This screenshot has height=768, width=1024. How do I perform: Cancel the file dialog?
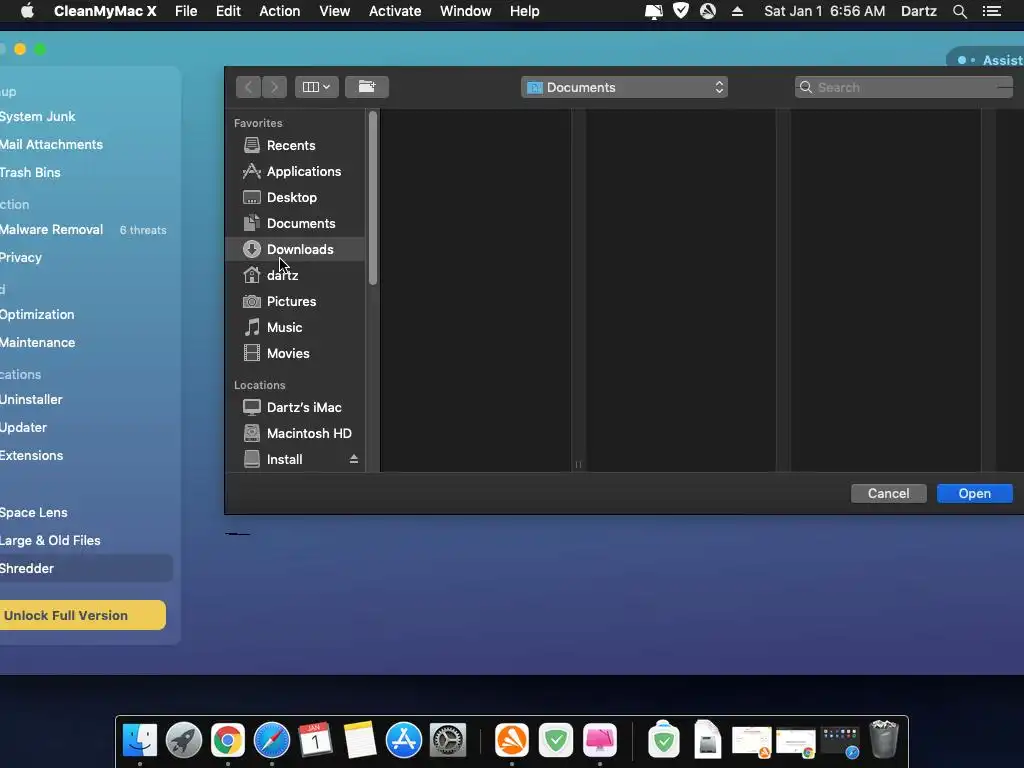pyautogui.click(x=888, y=493)
